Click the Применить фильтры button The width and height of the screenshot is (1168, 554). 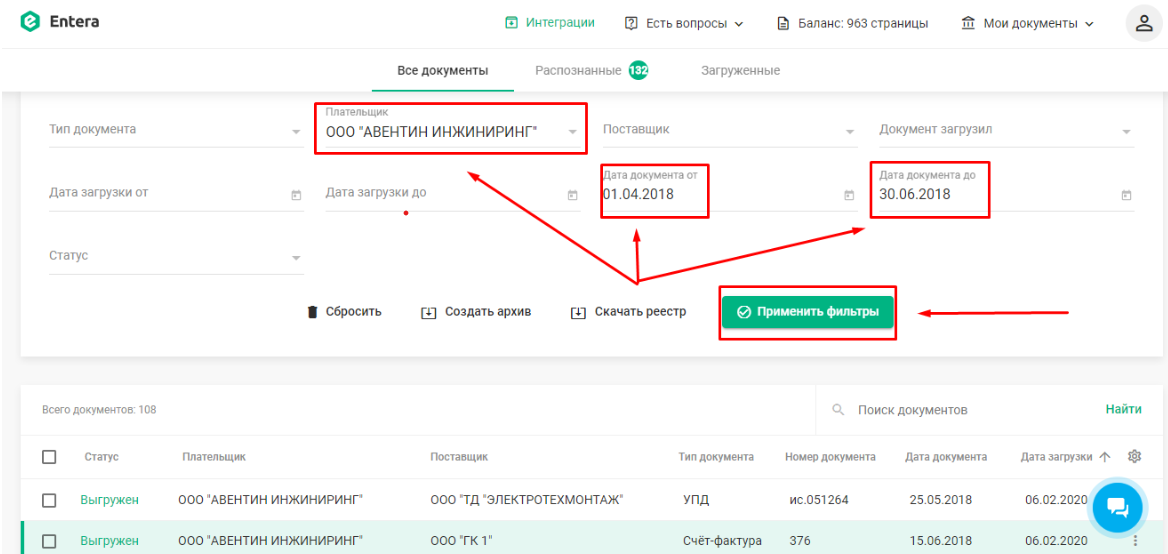[807, 312]
